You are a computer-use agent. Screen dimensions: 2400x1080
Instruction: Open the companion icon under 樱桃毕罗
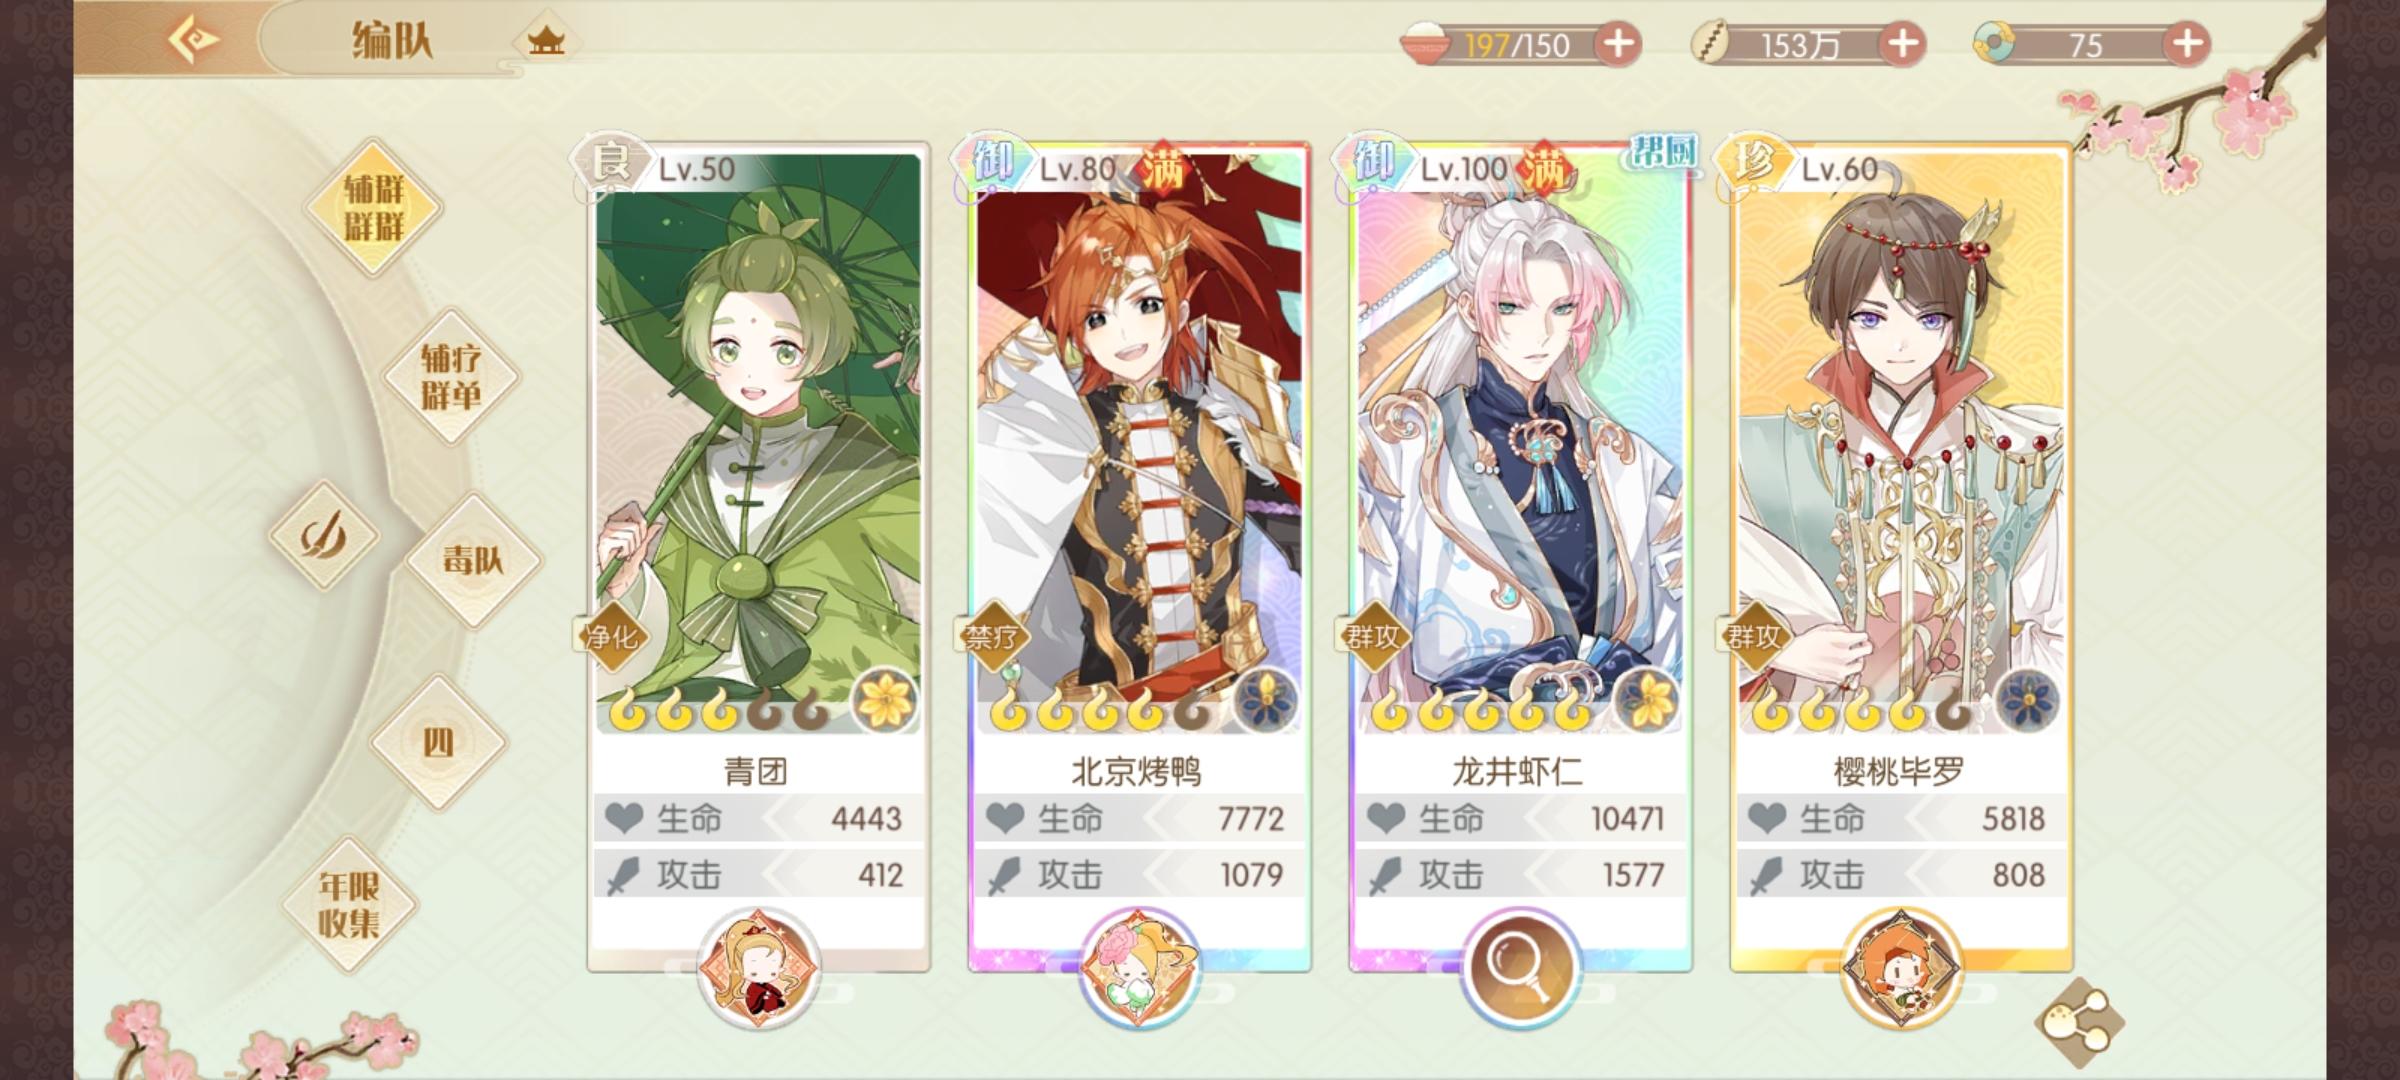[1900, 967]
